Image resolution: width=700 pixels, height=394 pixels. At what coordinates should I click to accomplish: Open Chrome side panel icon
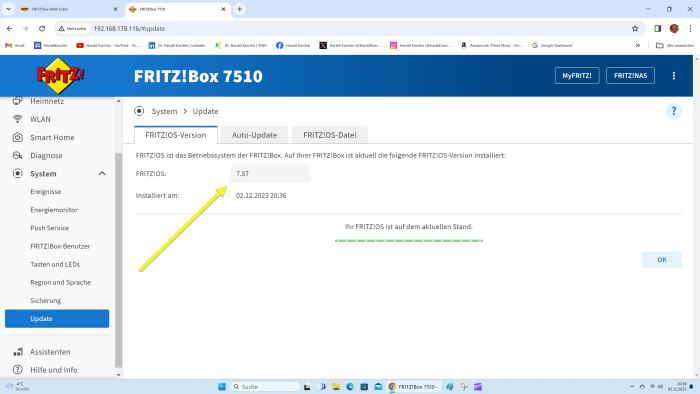[658, 29]
